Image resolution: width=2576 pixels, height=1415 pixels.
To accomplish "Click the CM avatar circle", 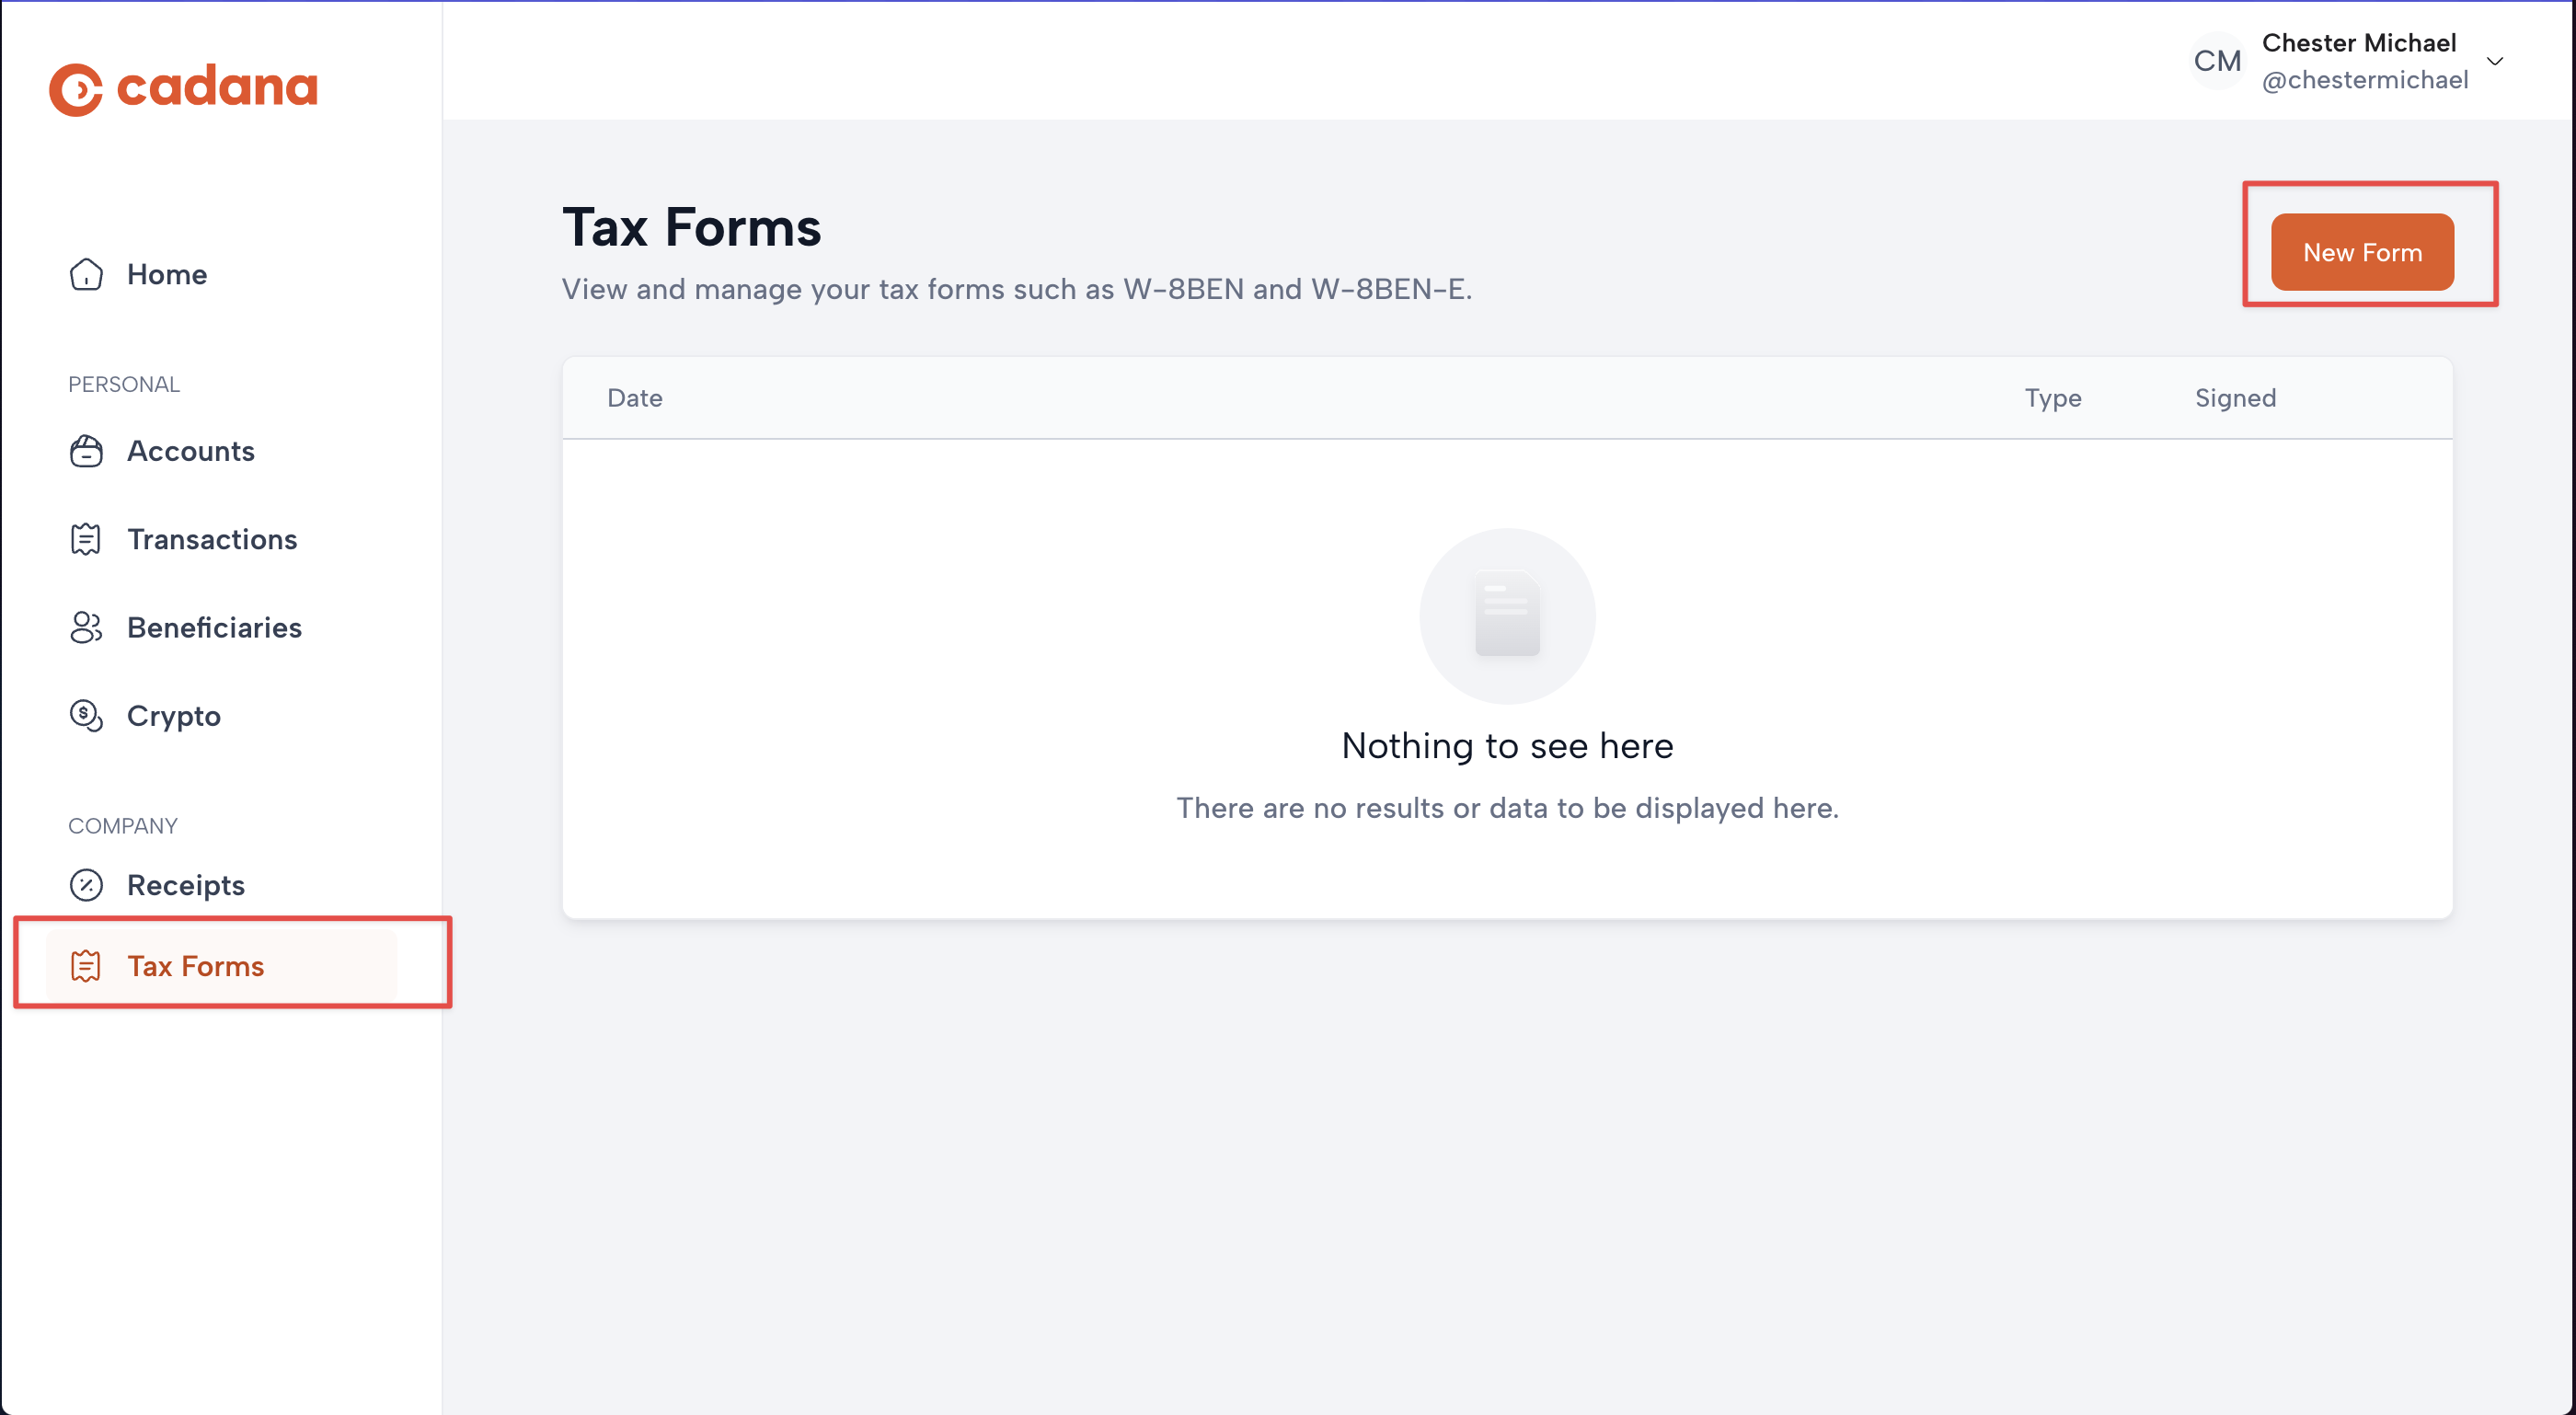I will click(2217, 61).
